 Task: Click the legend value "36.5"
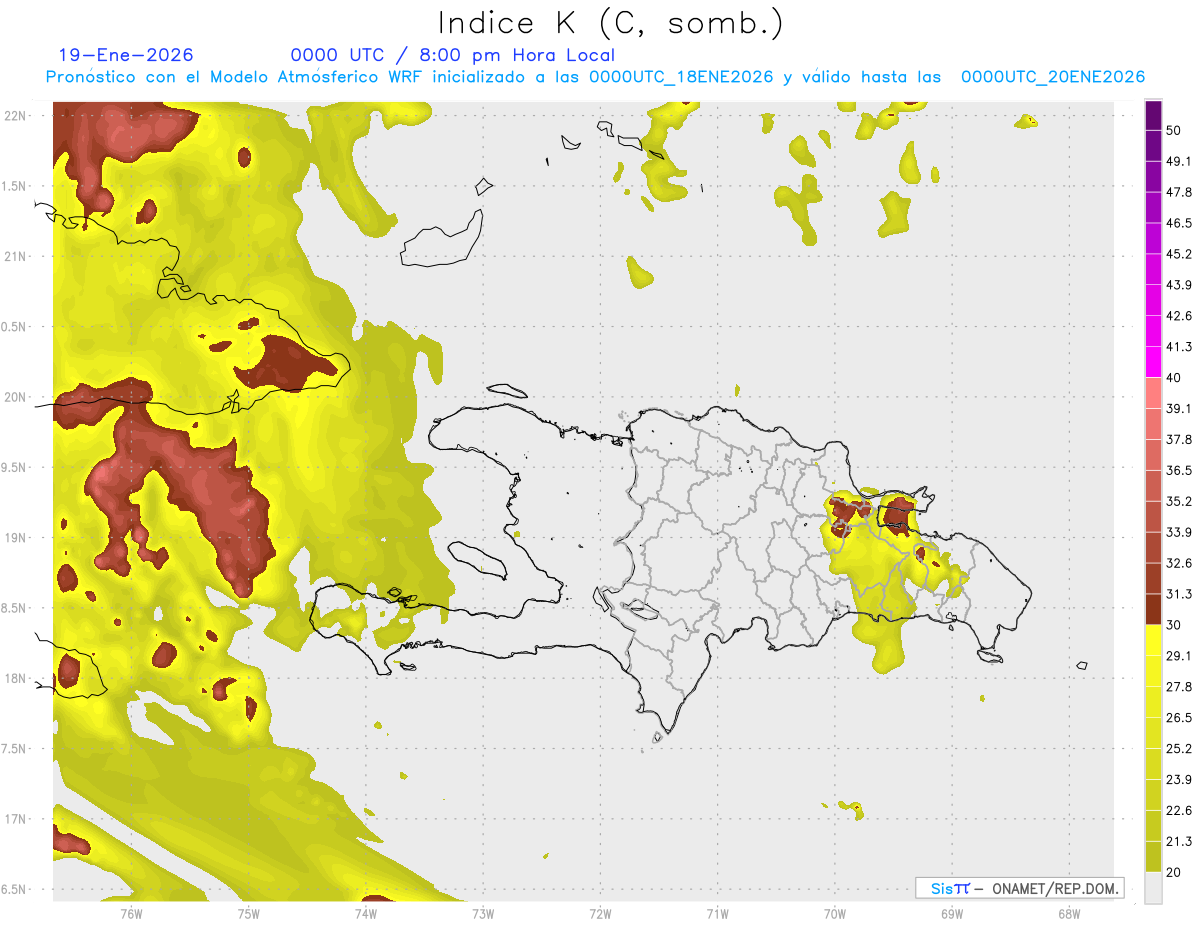tap(1179, 470)
